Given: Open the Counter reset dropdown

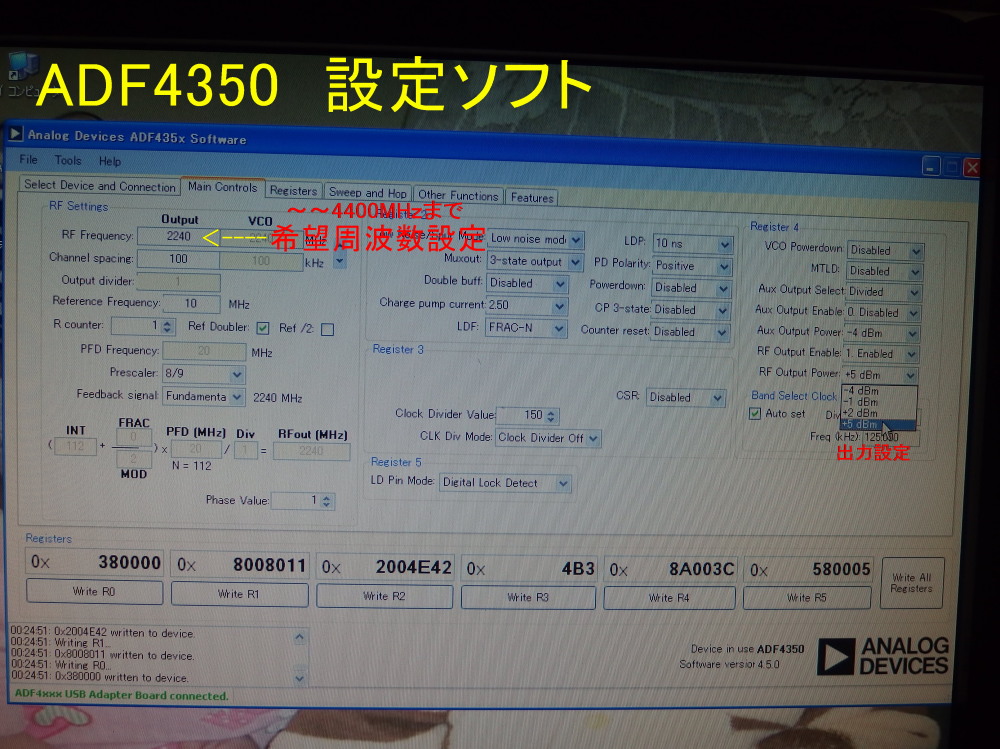Looking at the screenshot, I should [x=721, y=332].
